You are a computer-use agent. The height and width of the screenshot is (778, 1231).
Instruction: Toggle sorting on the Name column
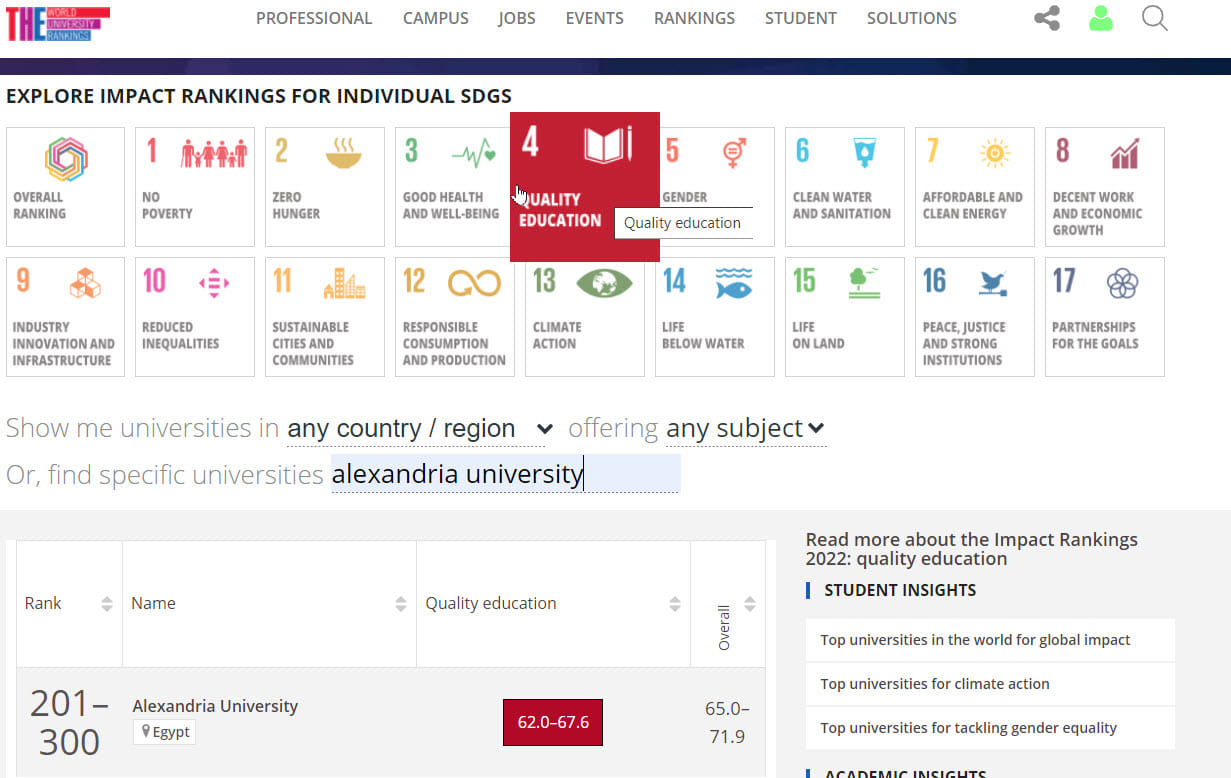(402, 603)
